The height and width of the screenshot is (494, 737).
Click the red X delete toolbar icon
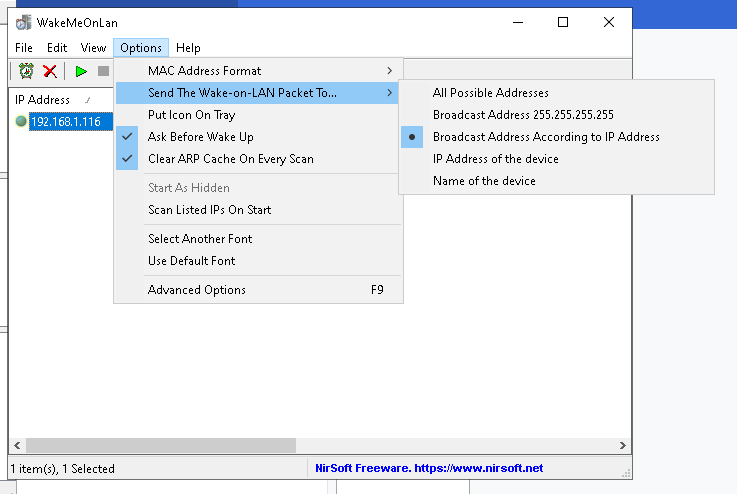[x=49, y=71]
